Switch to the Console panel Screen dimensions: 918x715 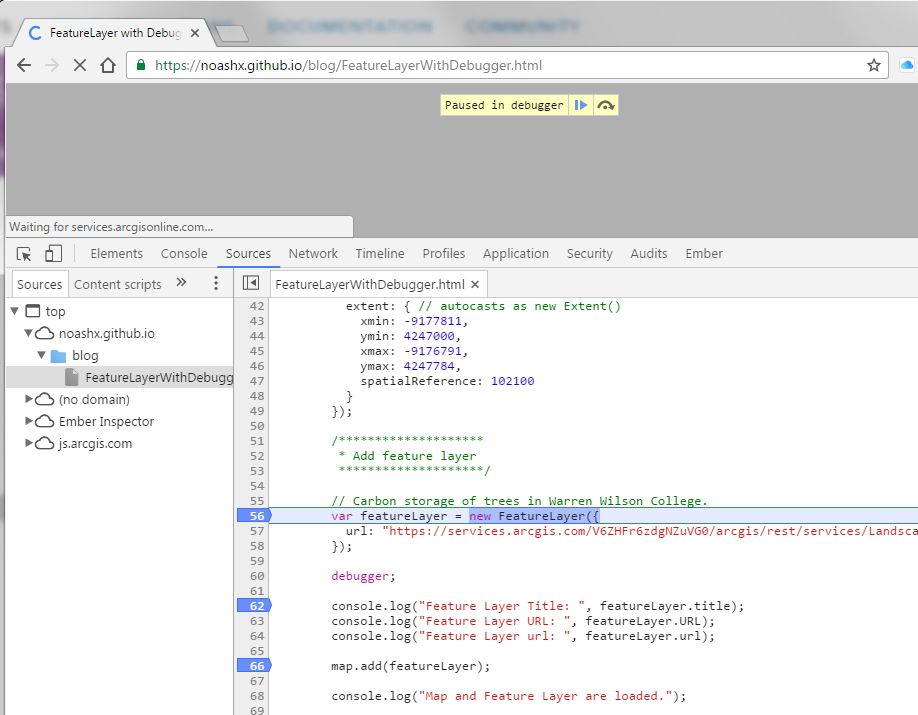[x=184, y=254]
